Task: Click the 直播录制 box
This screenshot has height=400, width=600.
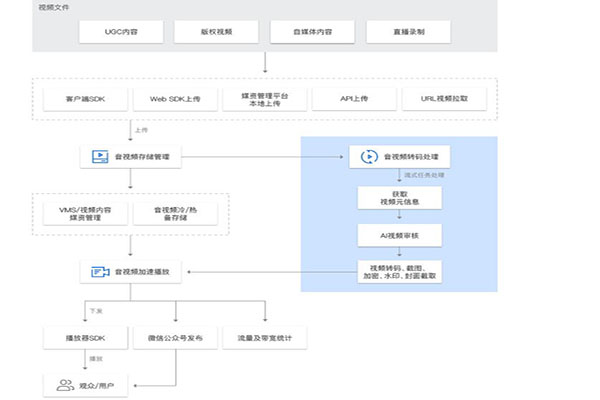Action: [x=408, y=32]
